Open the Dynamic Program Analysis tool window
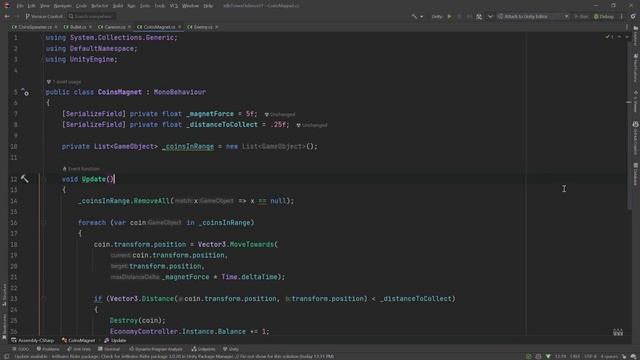Screen dimensions: 640x360 point(156,349)
